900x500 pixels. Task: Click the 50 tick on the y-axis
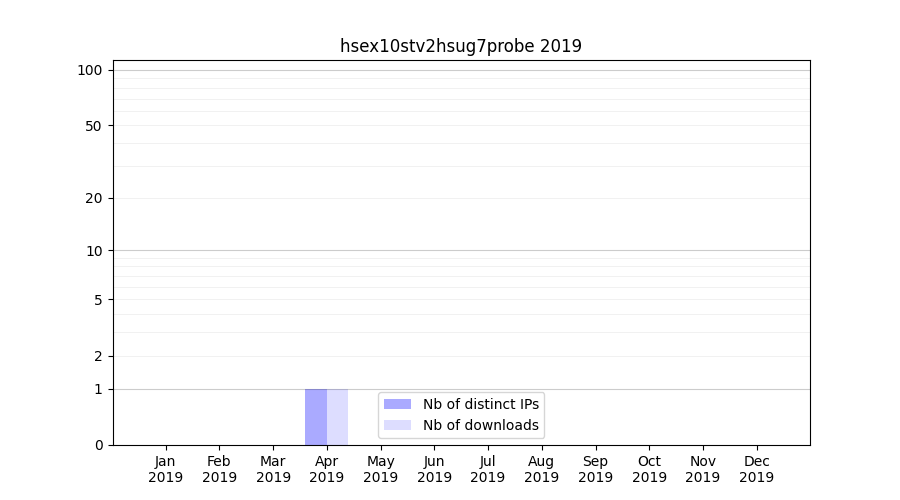click(94, 126)
